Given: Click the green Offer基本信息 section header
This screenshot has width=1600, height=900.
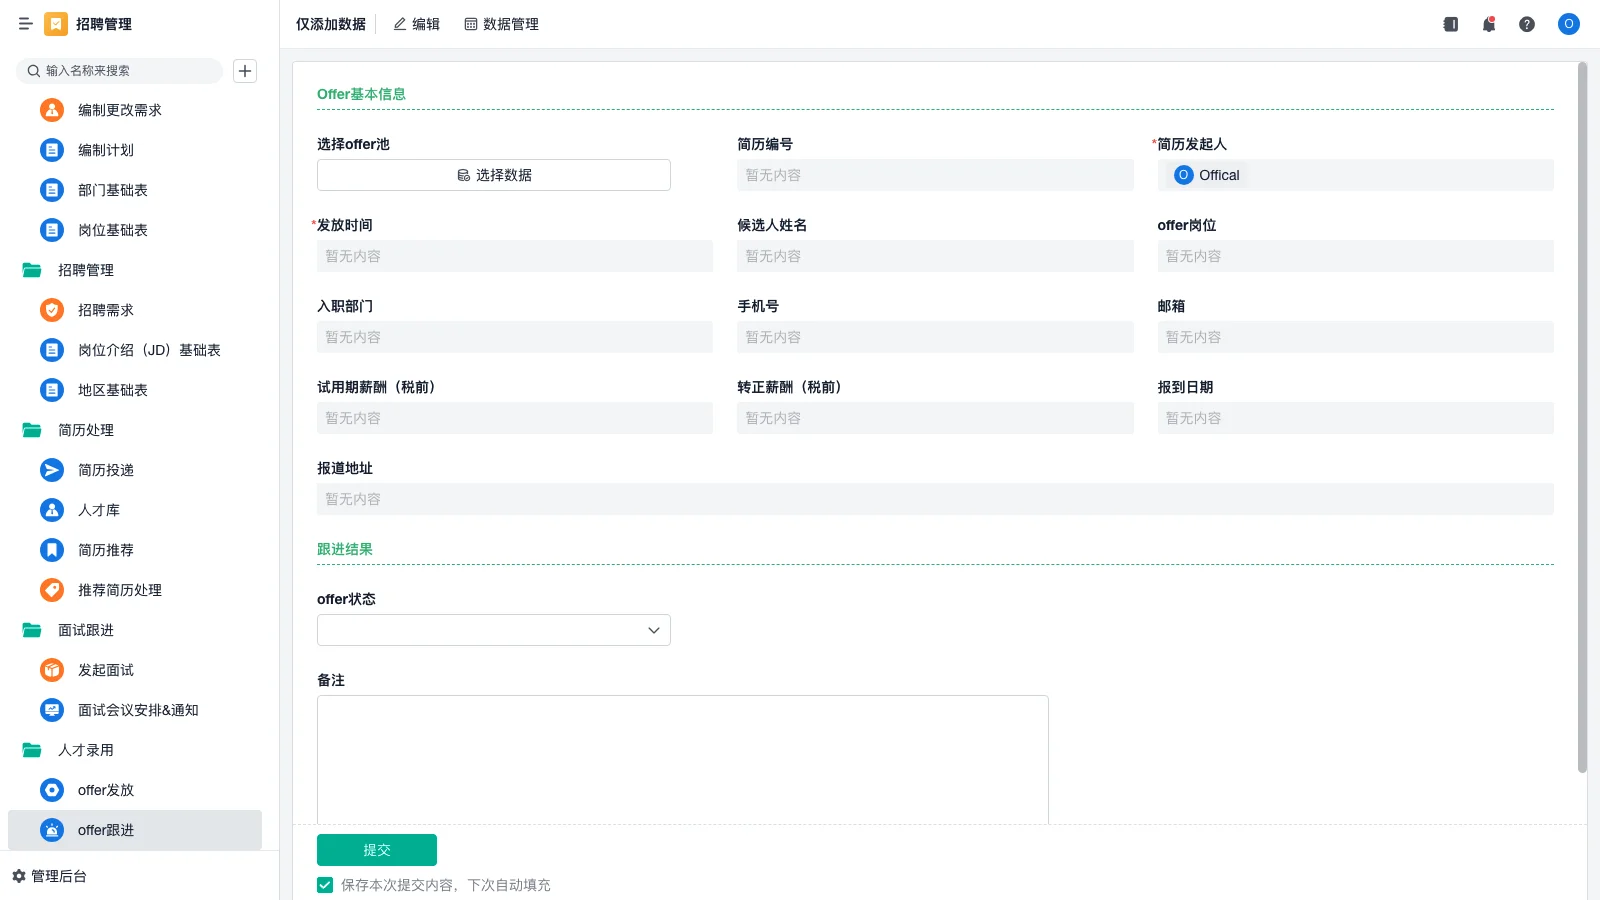Looking at the screenshot, I should [362, 93].
